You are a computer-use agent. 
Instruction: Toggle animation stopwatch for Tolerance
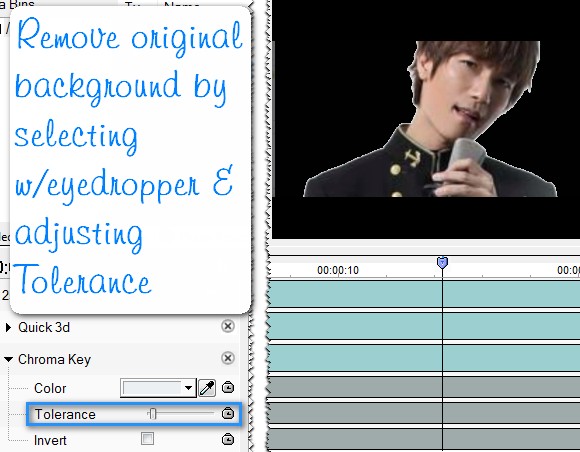pos(228,413)
